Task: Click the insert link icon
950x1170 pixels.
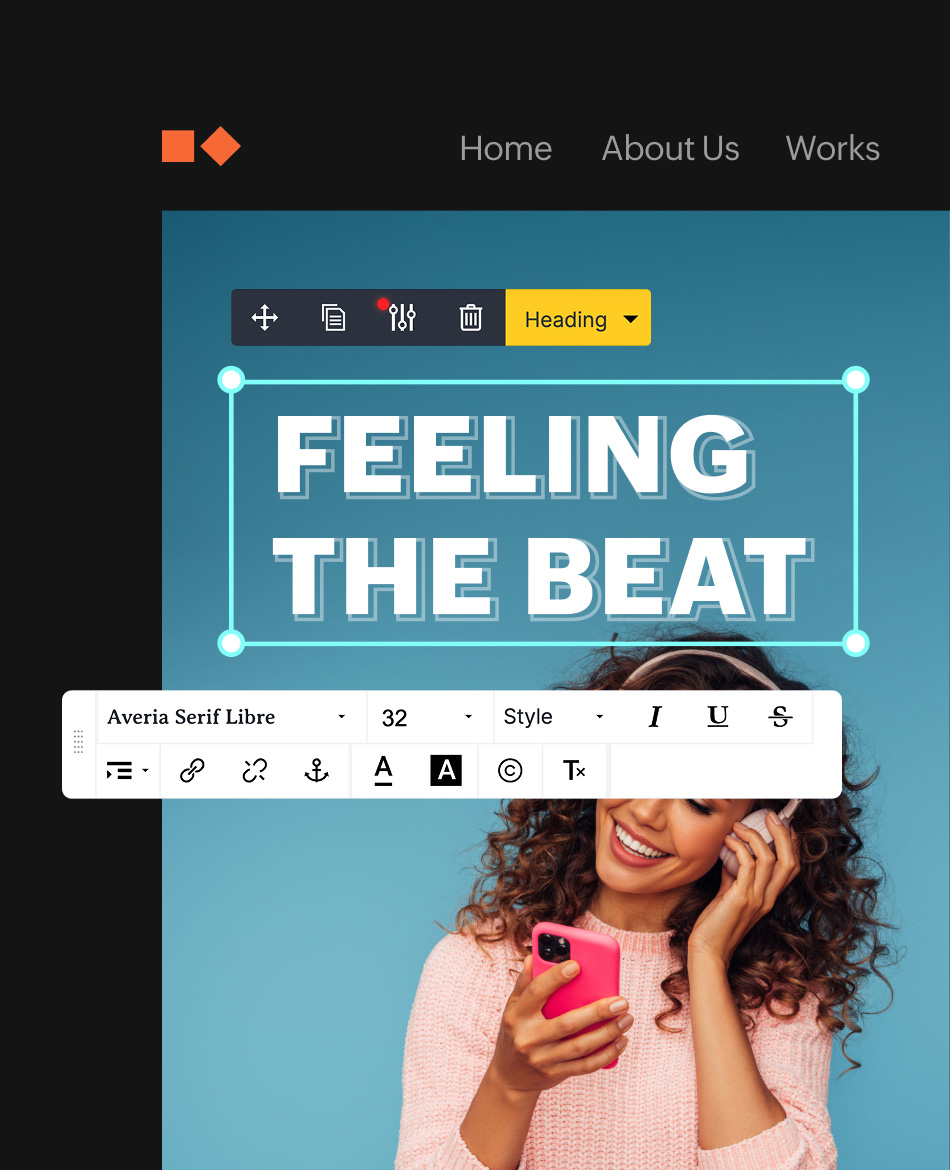Action: 192,770
